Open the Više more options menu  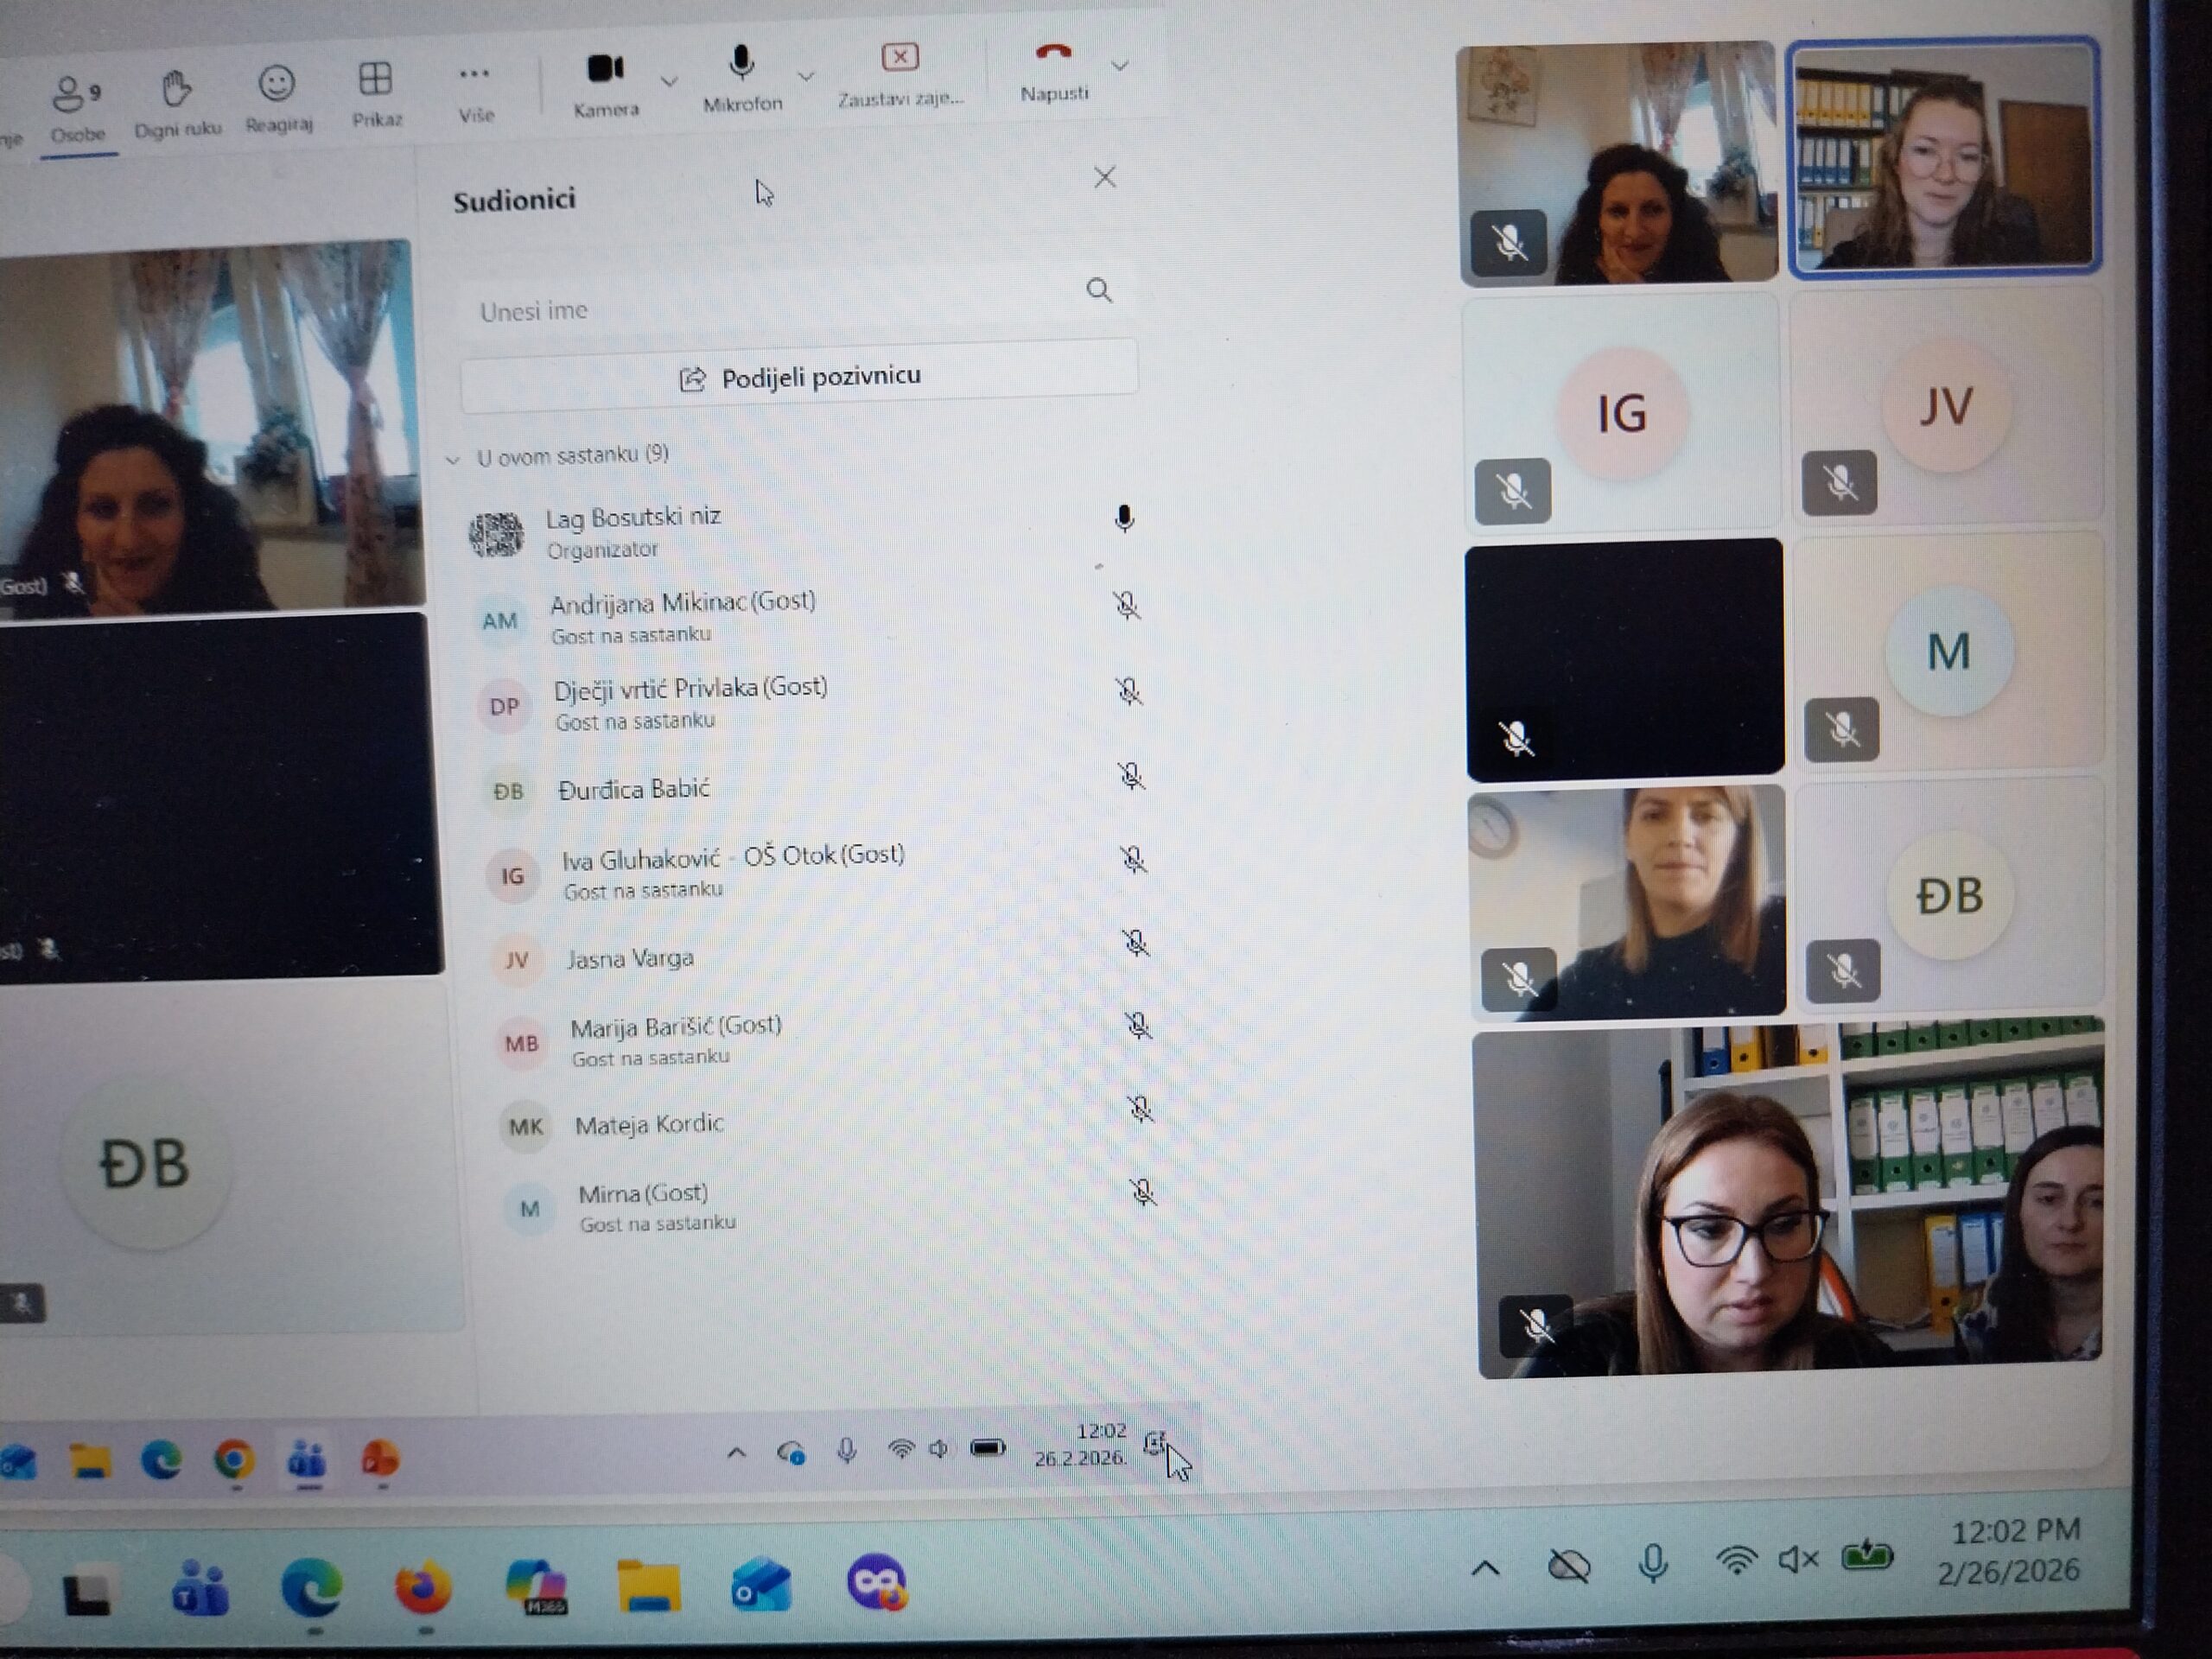pyautogui.click(x=474, y=75)
